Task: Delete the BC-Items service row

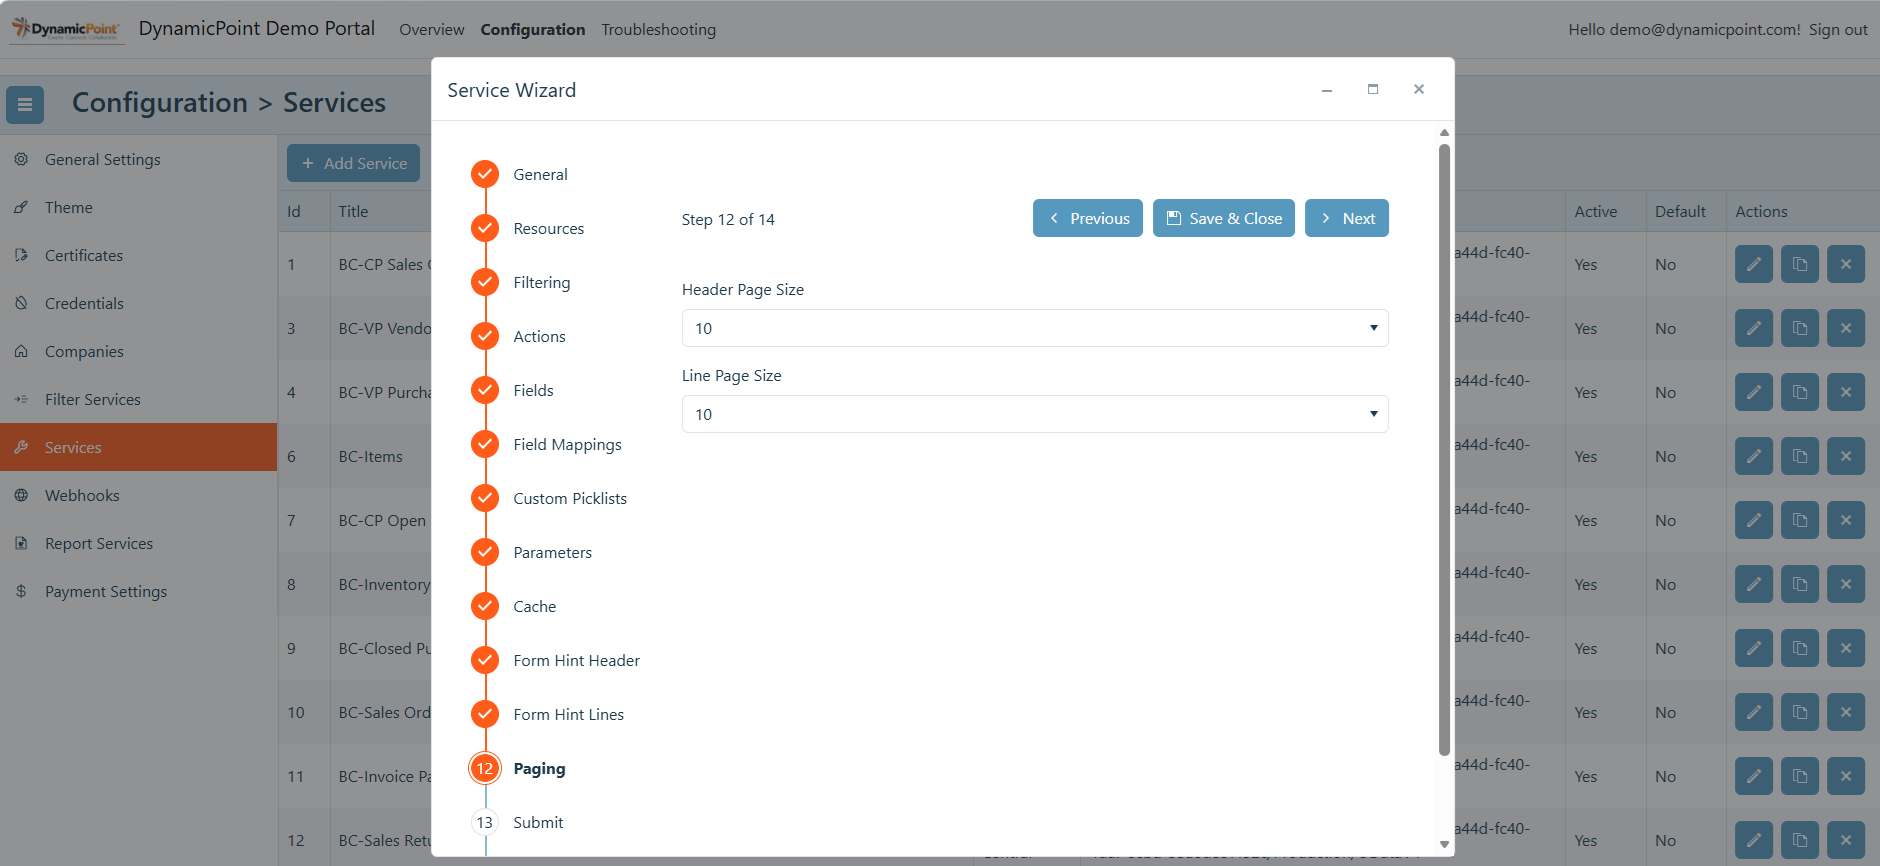Action: click(x=1846, y=456)
